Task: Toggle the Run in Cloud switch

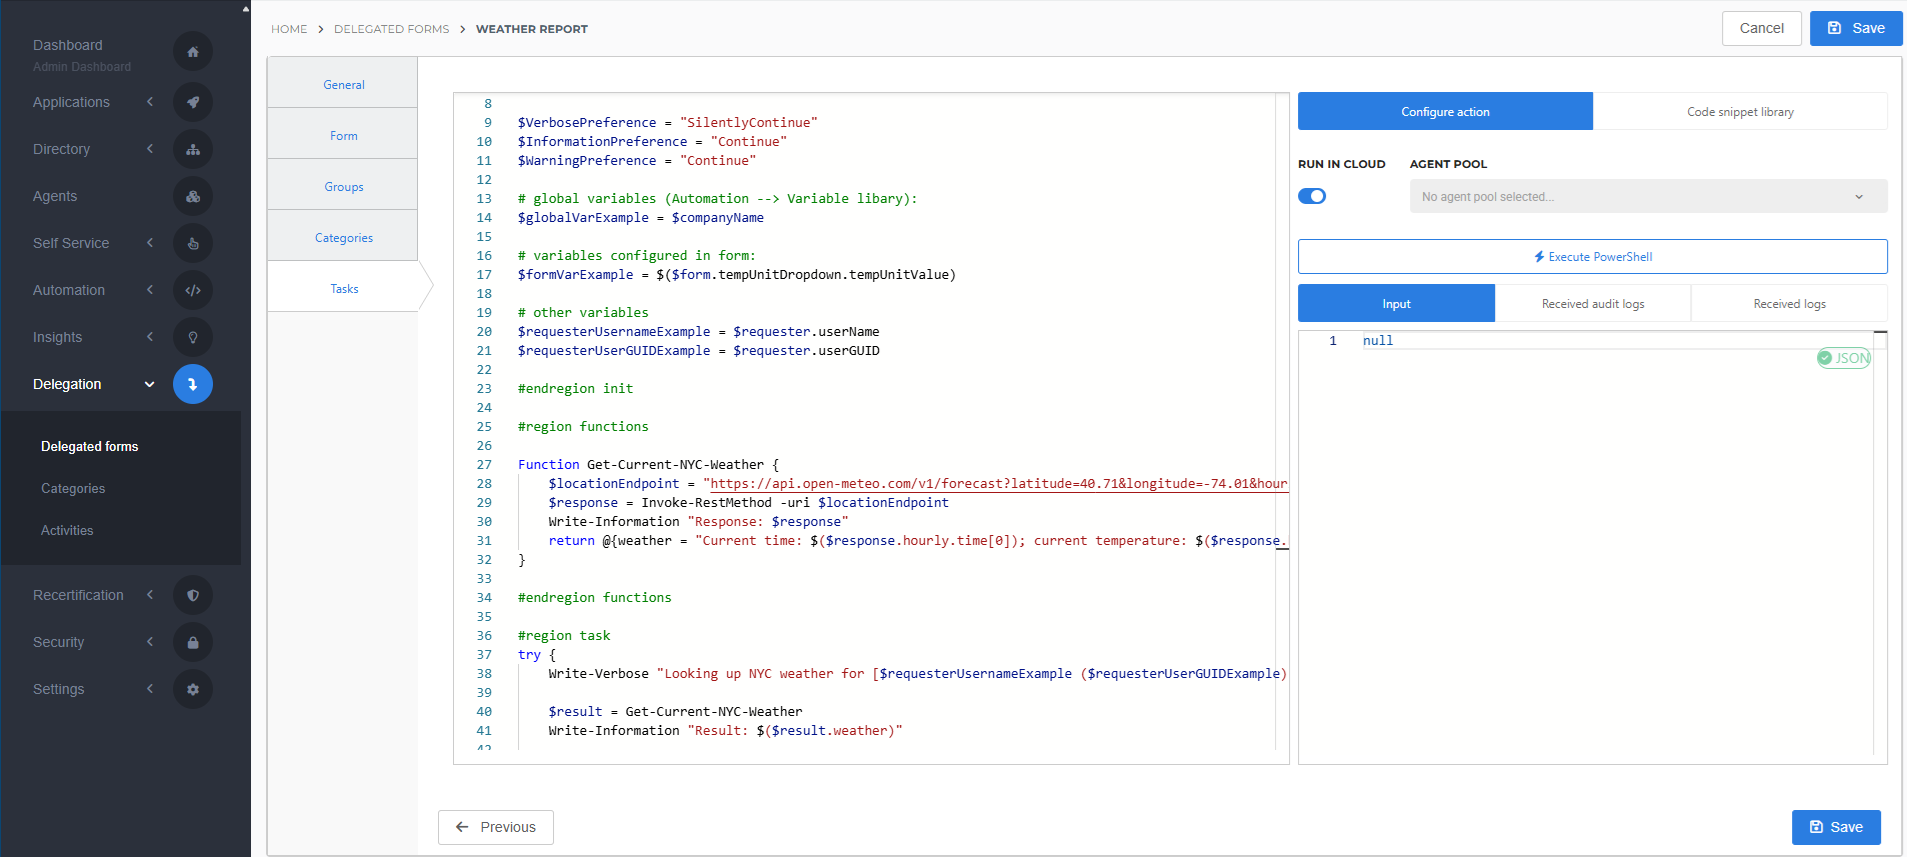Action: coord(1312,196)
